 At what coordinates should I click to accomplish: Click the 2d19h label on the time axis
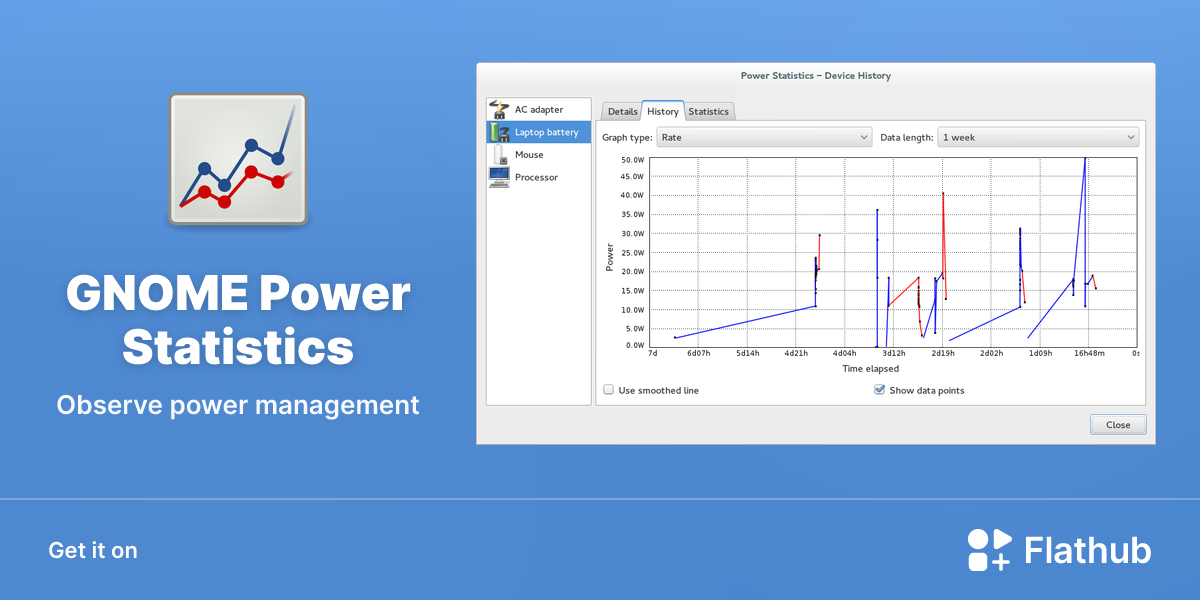click(942, 353)
